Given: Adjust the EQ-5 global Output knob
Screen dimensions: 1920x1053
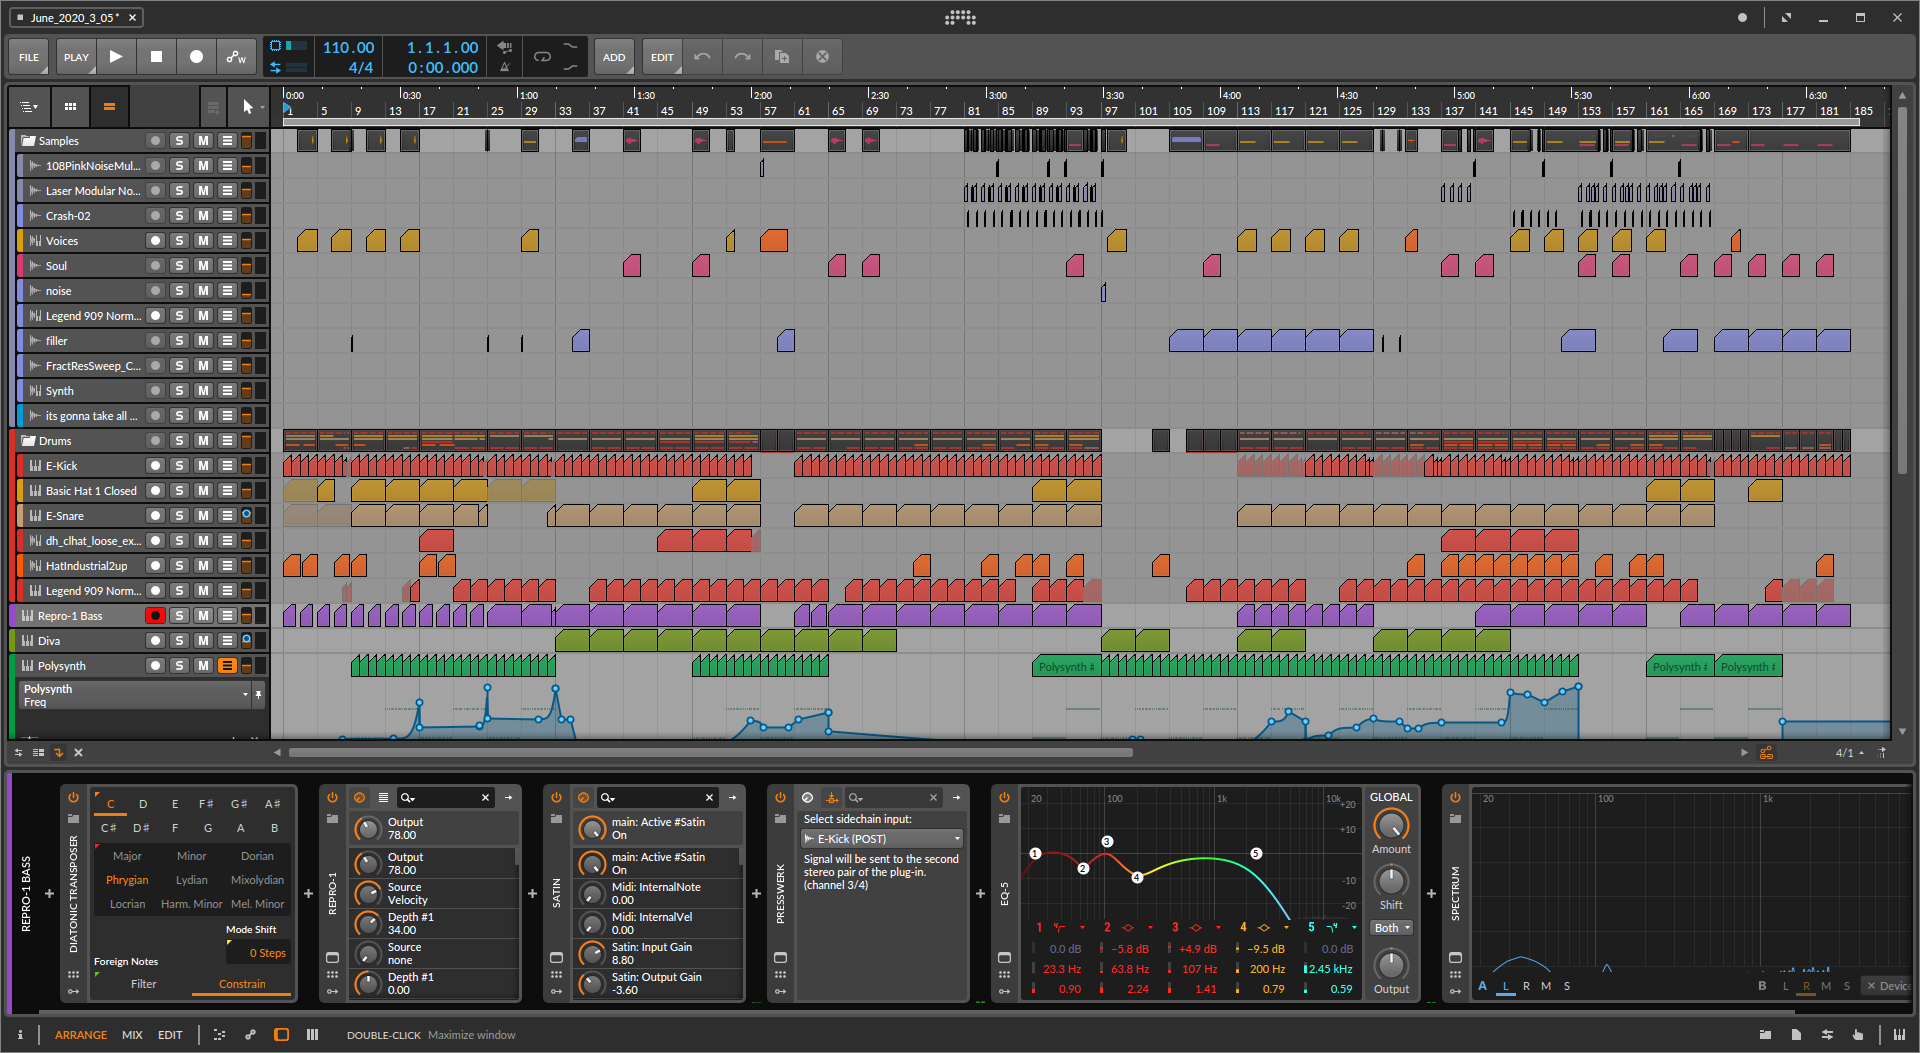Looking at the screenshot, I should pyautogui.click(x=1391, y=965).
